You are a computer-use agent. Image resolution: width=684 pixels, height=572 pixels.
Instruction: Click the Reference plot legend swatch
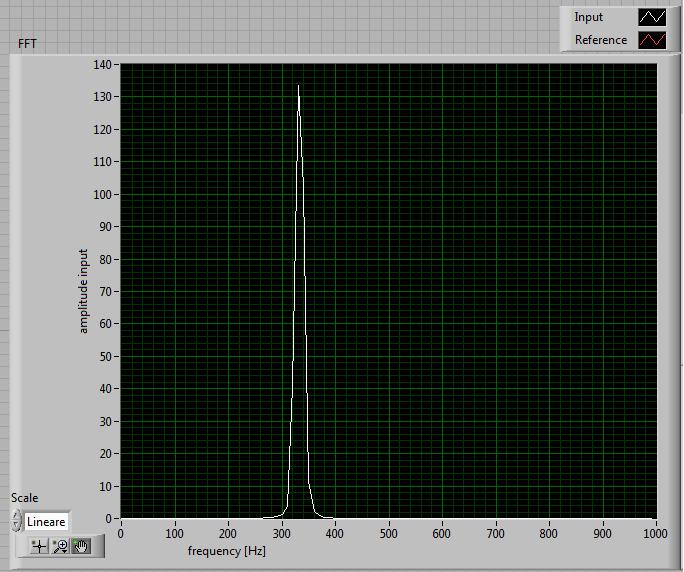coord(652,40)
